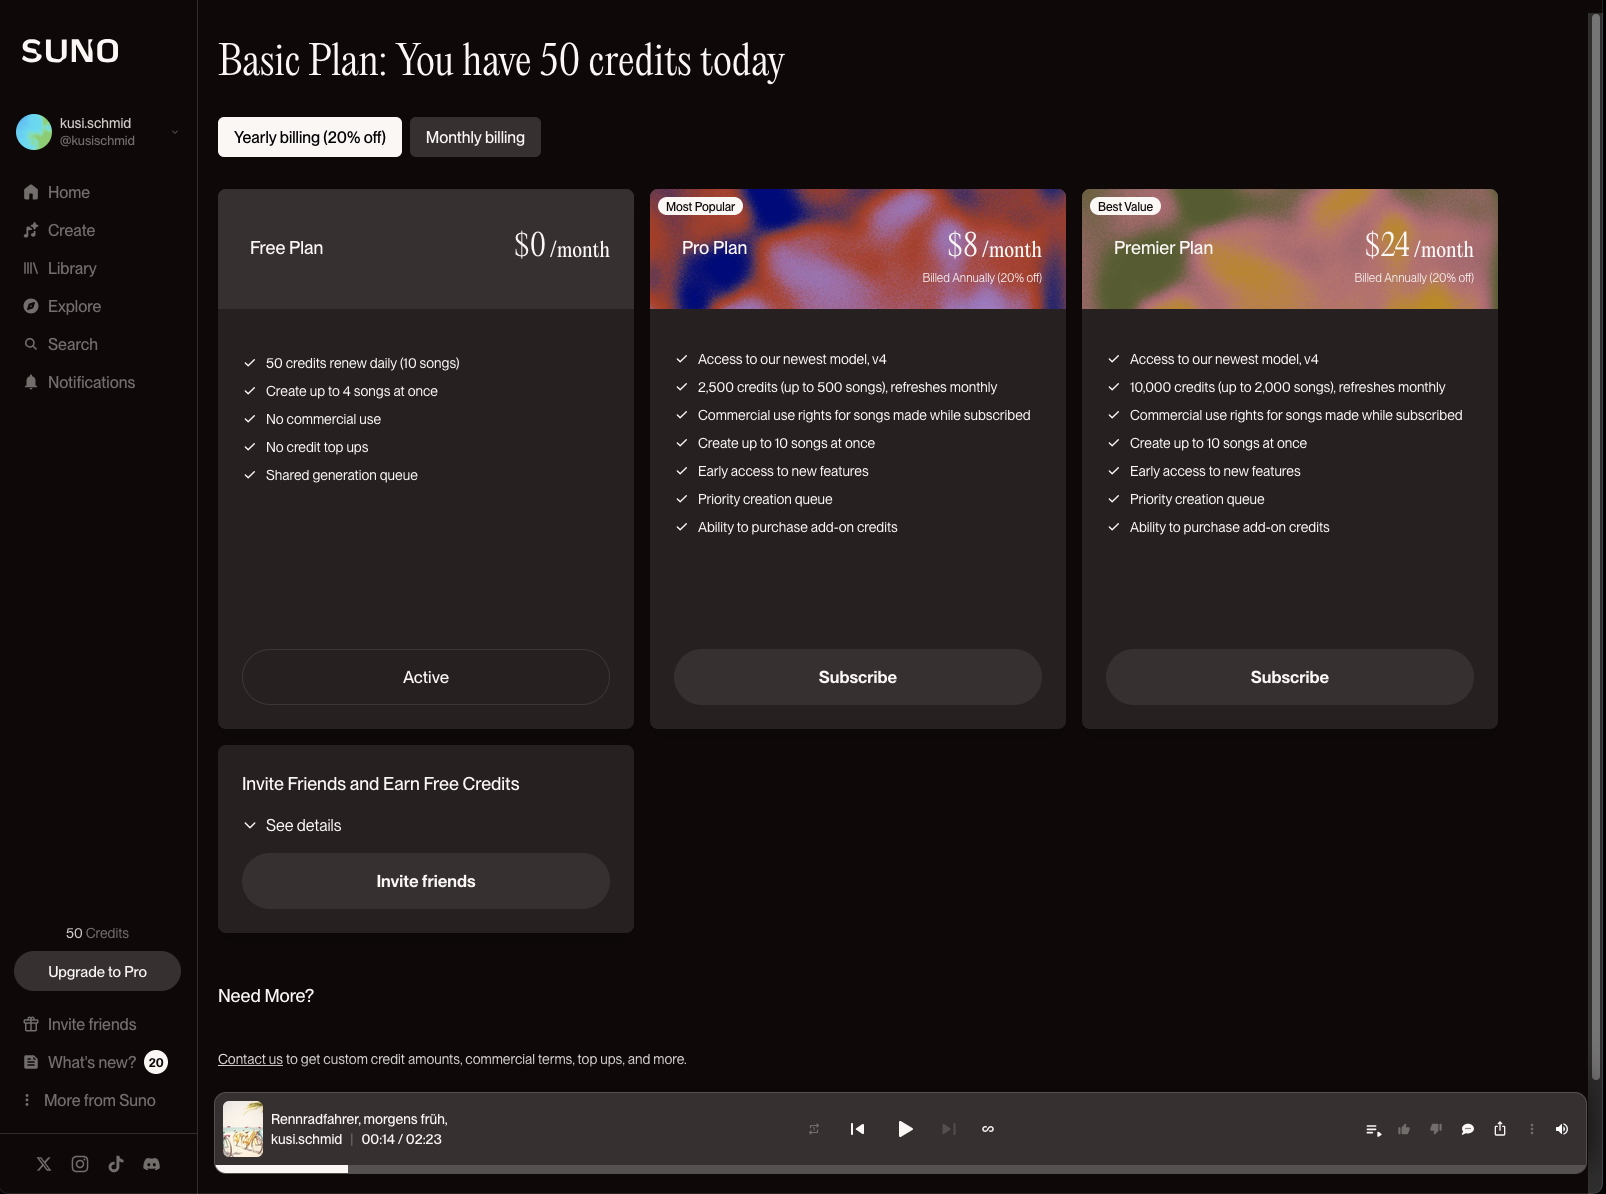Click 'No commercial use' feature text
This screenshot has width=1606, height=1194.
323,419
